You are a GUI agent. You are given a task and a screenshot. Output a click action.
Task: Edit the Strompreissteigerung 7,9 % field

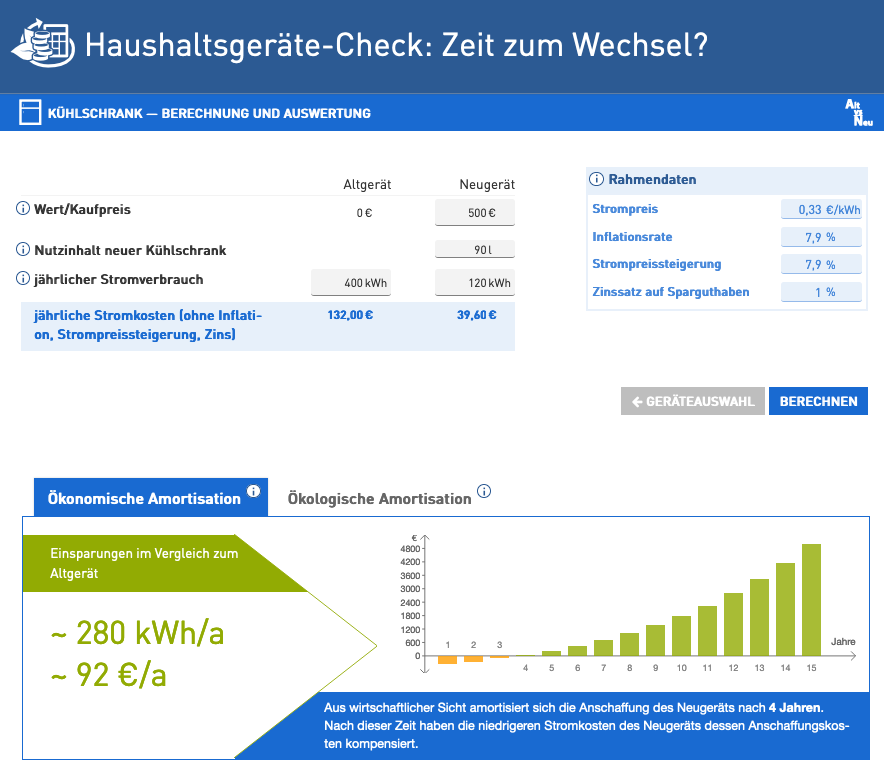[821, 264]
